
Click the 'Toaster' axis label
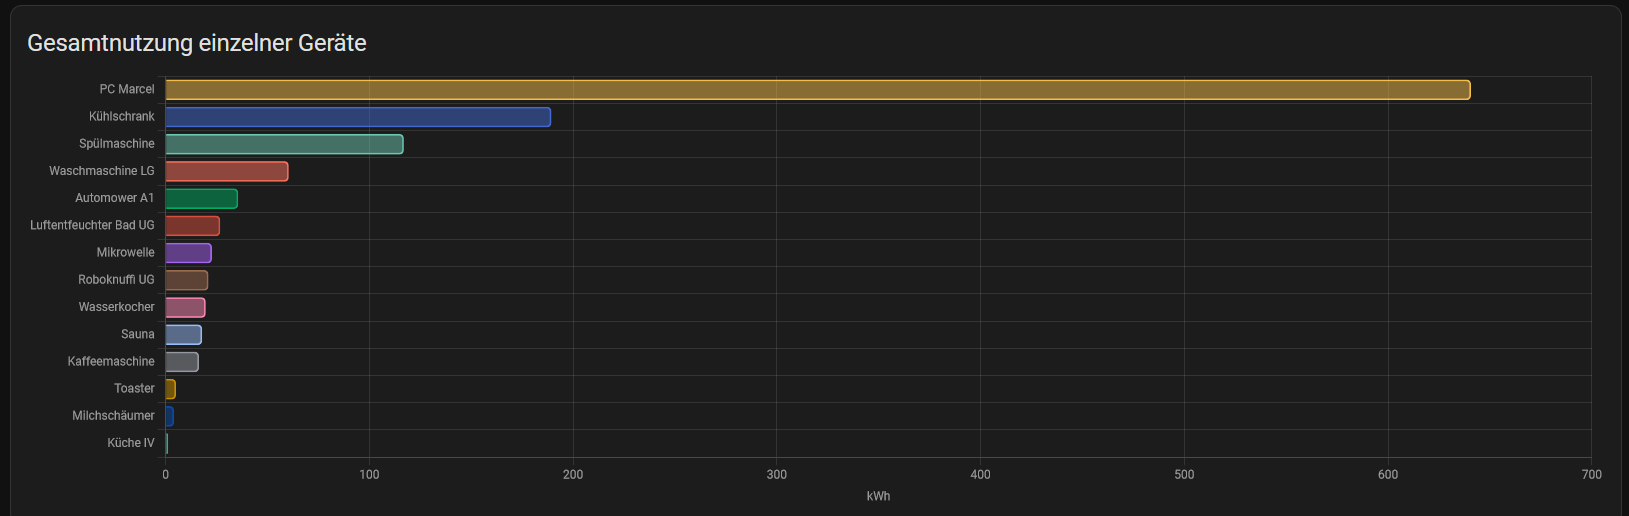[x=134, y=388]
